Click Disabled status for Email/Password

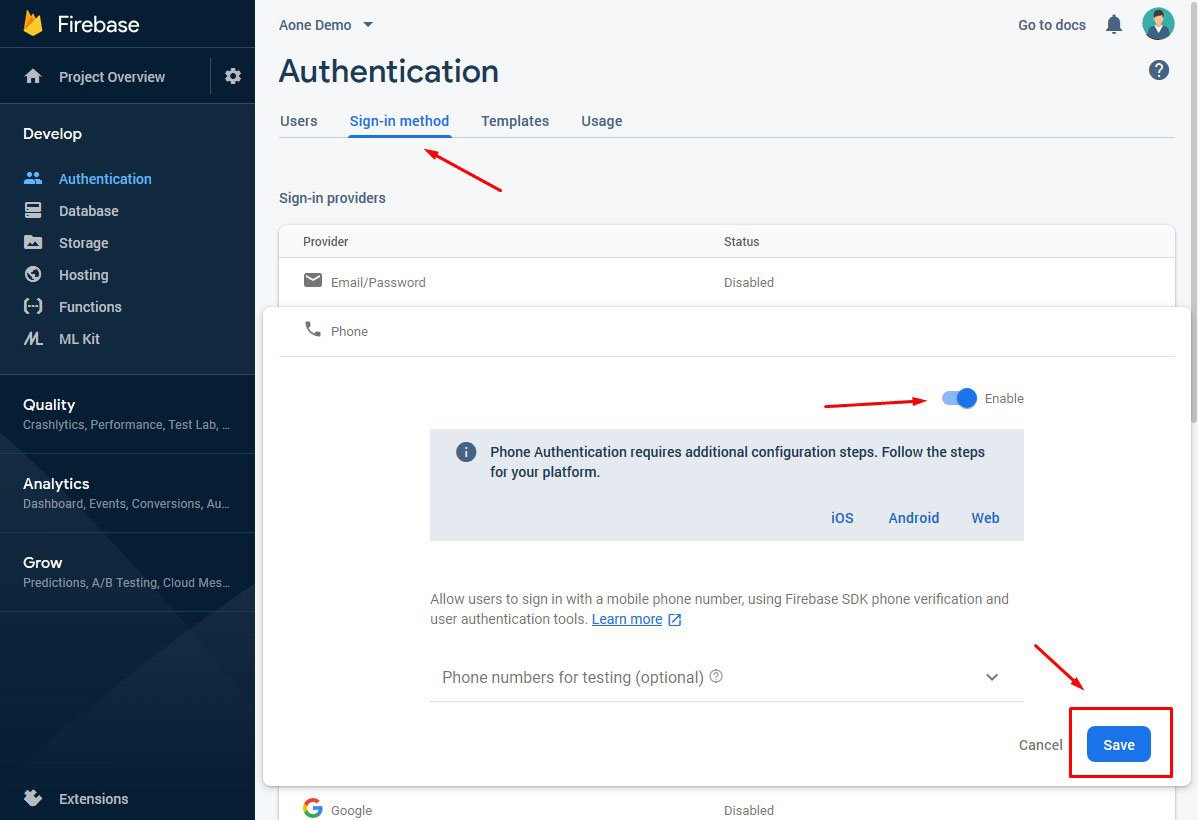[749, 283]
